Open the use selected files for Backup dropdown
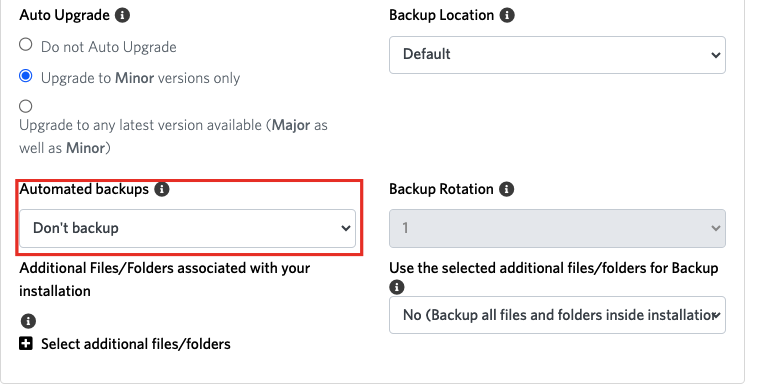 [x=557, y=315]
